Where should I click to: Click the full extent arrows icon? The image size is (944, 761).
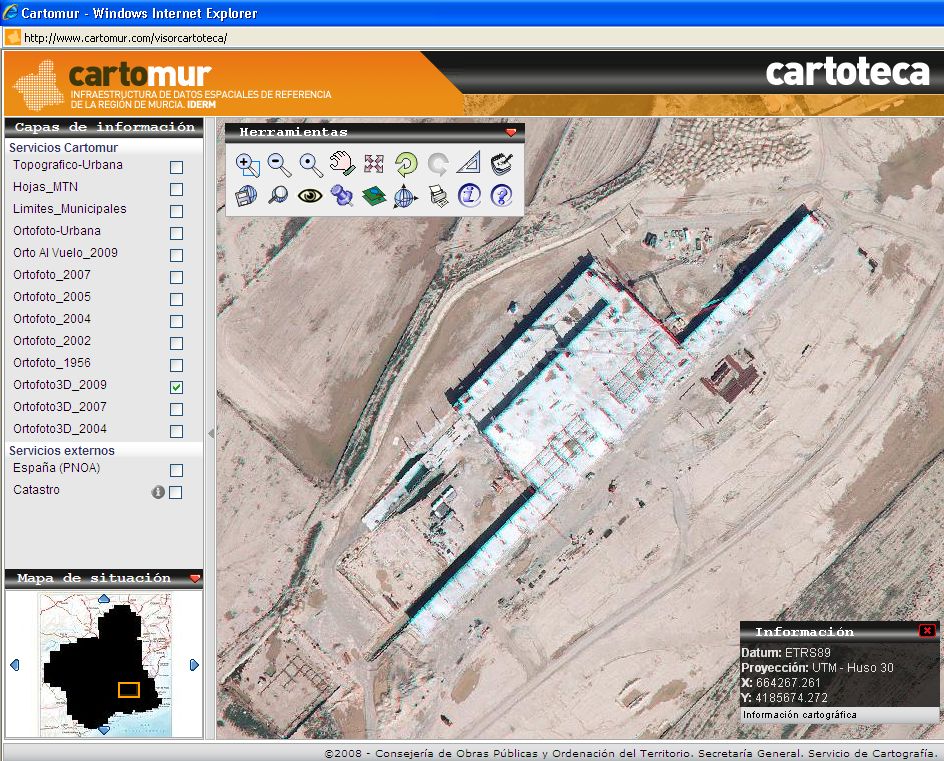[374, 165]
